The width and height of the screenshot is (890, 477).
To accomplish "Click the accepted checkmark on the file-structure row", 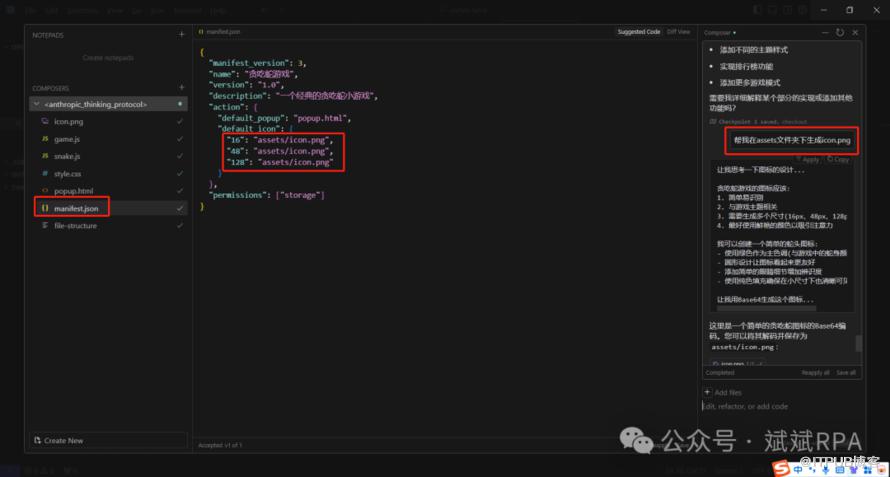I will (180, 225).
